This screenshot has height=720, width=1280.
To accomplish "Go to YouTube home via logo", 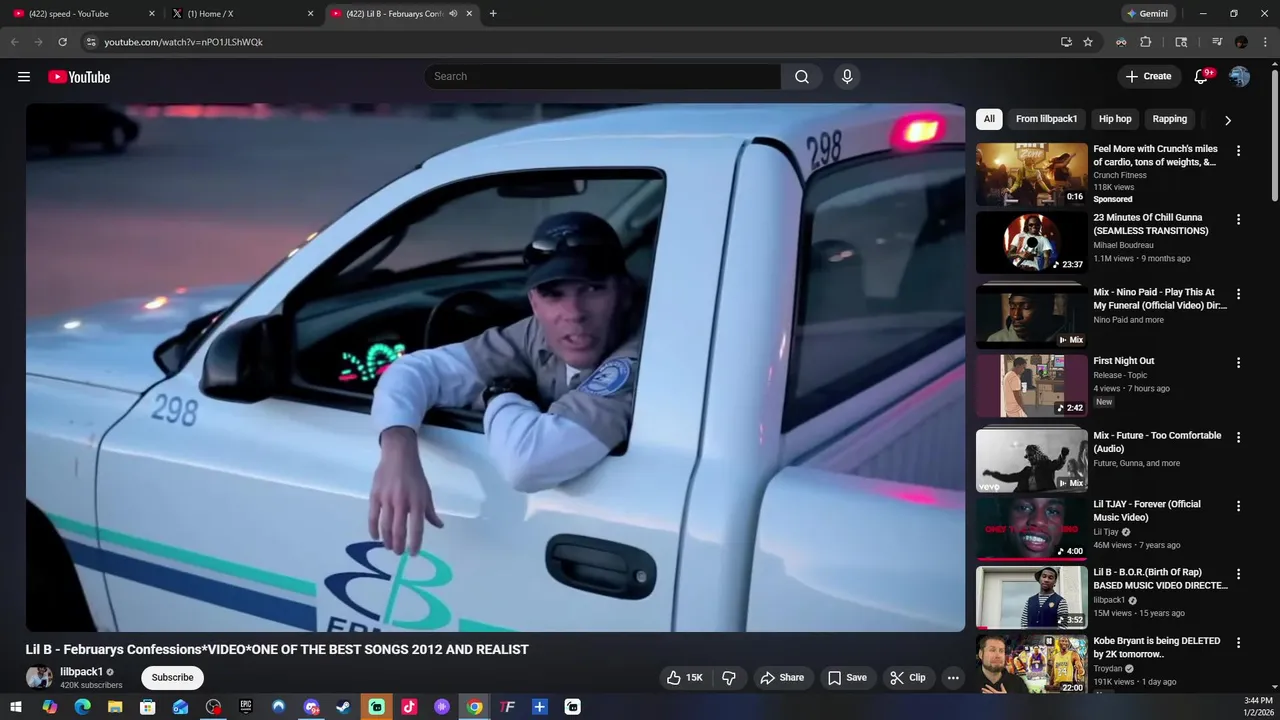I will tap(79, 77).
